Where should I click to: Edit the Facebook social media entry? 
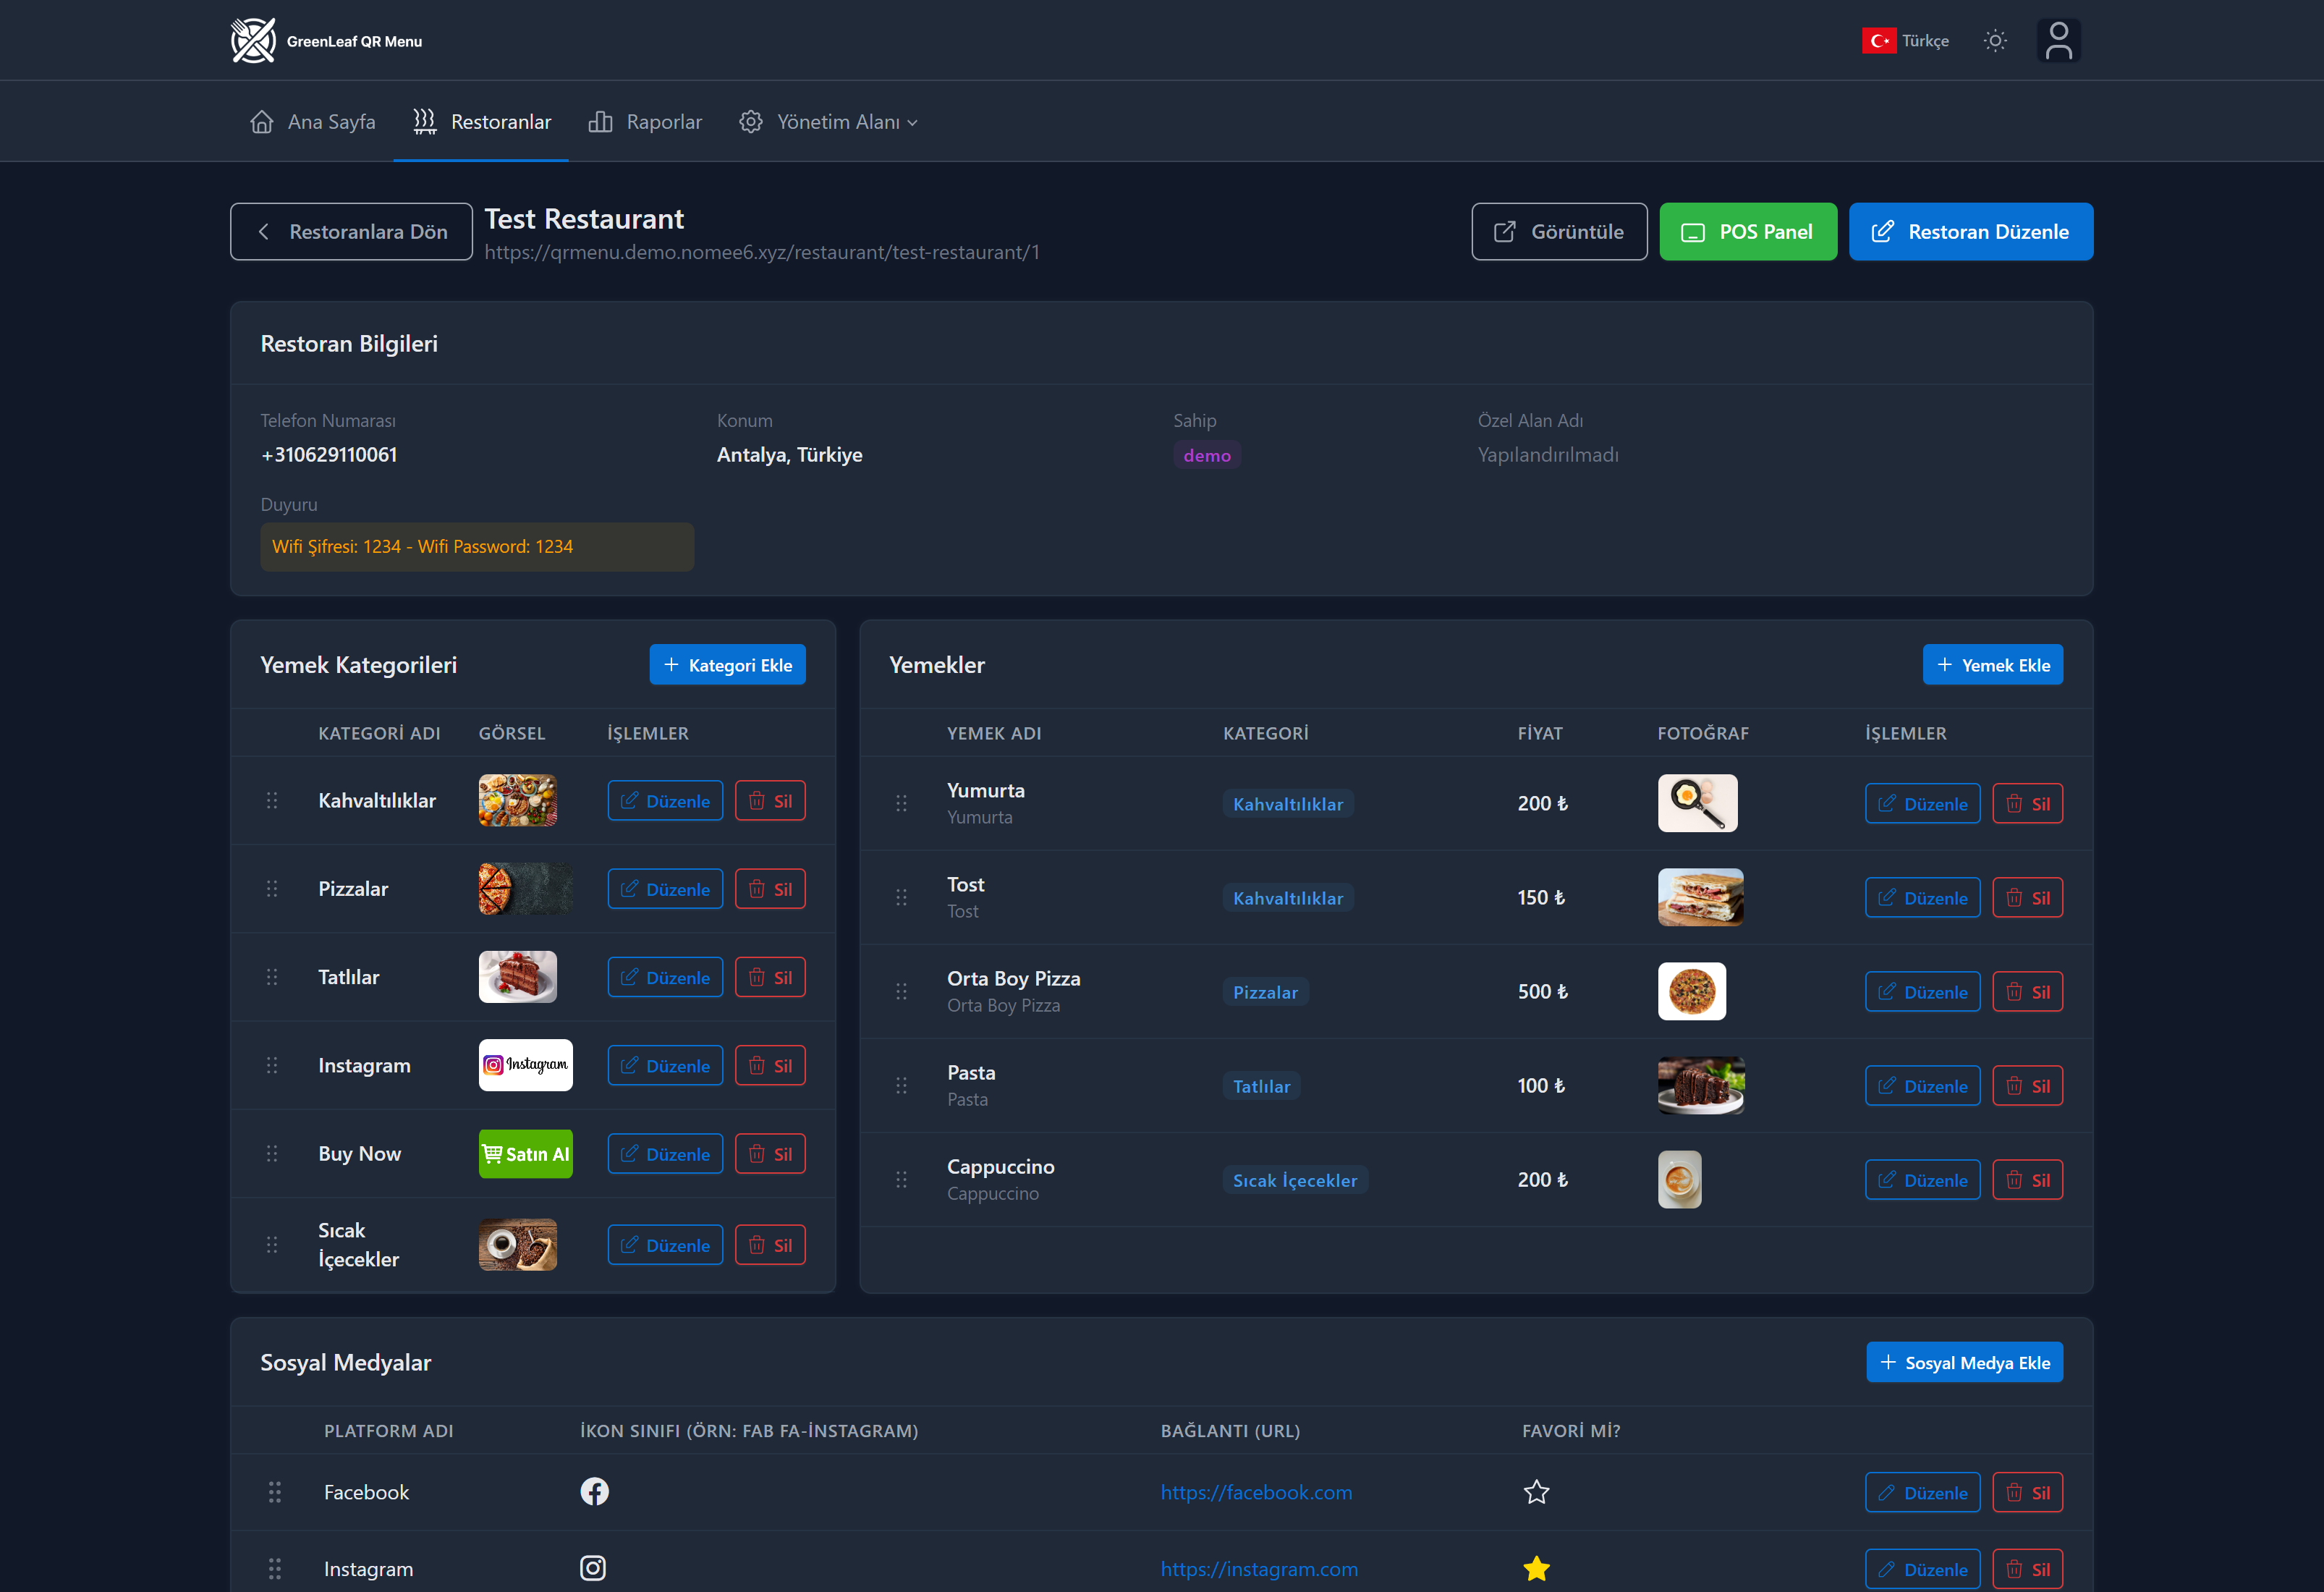tap(1922, 1493)
